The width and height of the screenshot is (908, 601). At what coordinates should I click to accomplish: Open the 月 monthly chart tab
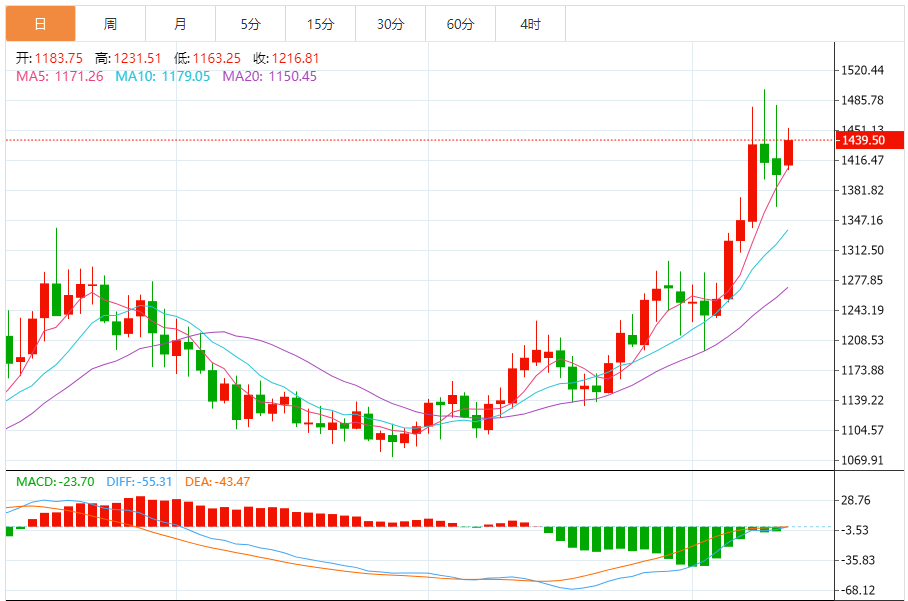point(180,23)
